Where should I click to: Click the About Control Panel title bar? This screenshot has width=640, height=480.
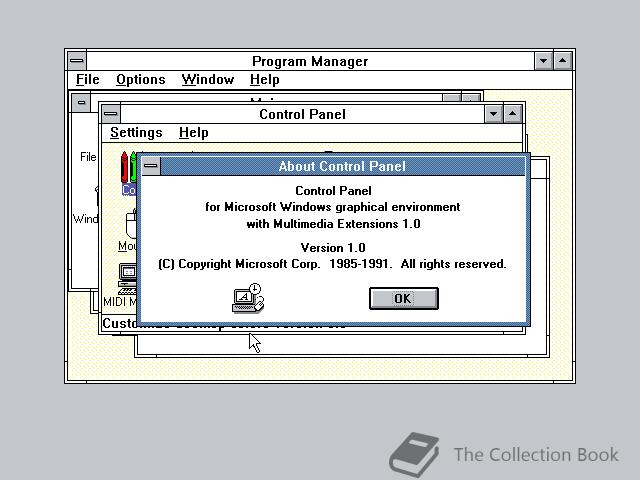click(x=342, y=166)
